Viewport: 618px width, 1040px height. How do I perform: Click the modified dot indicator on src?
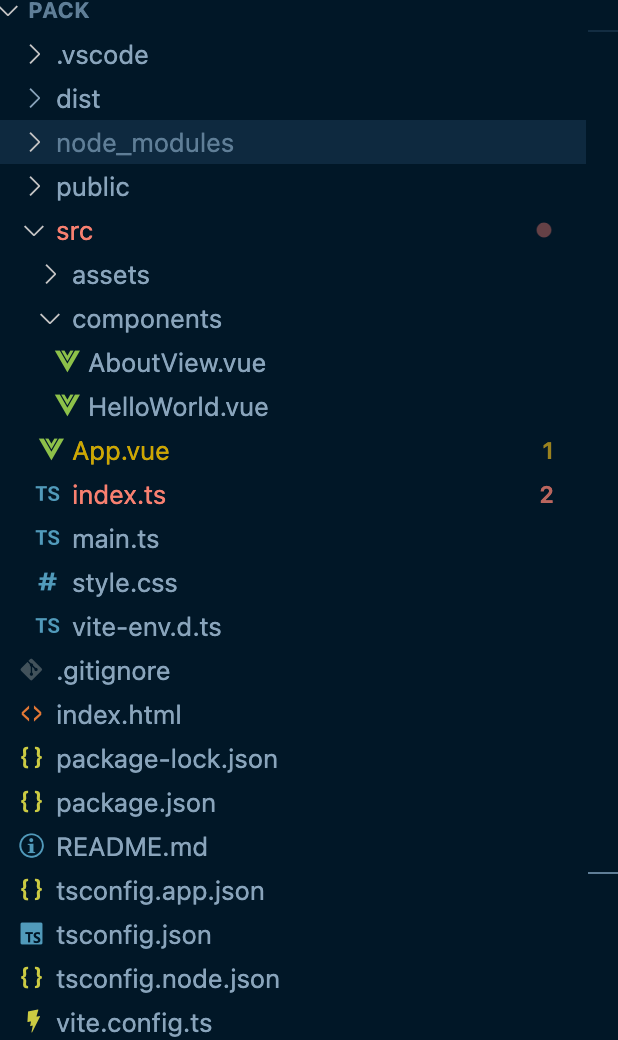coord(544,230)
